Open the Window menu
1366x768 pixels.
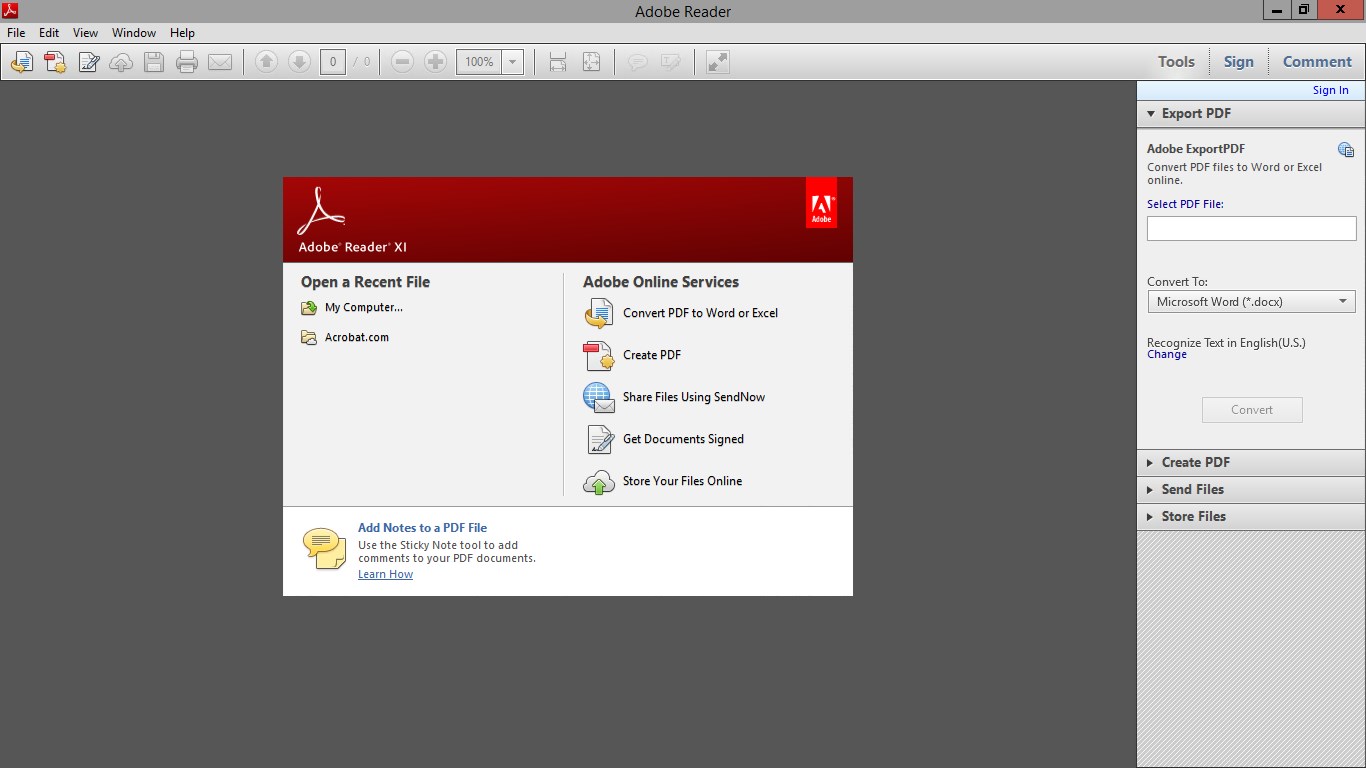coord(134,33)
